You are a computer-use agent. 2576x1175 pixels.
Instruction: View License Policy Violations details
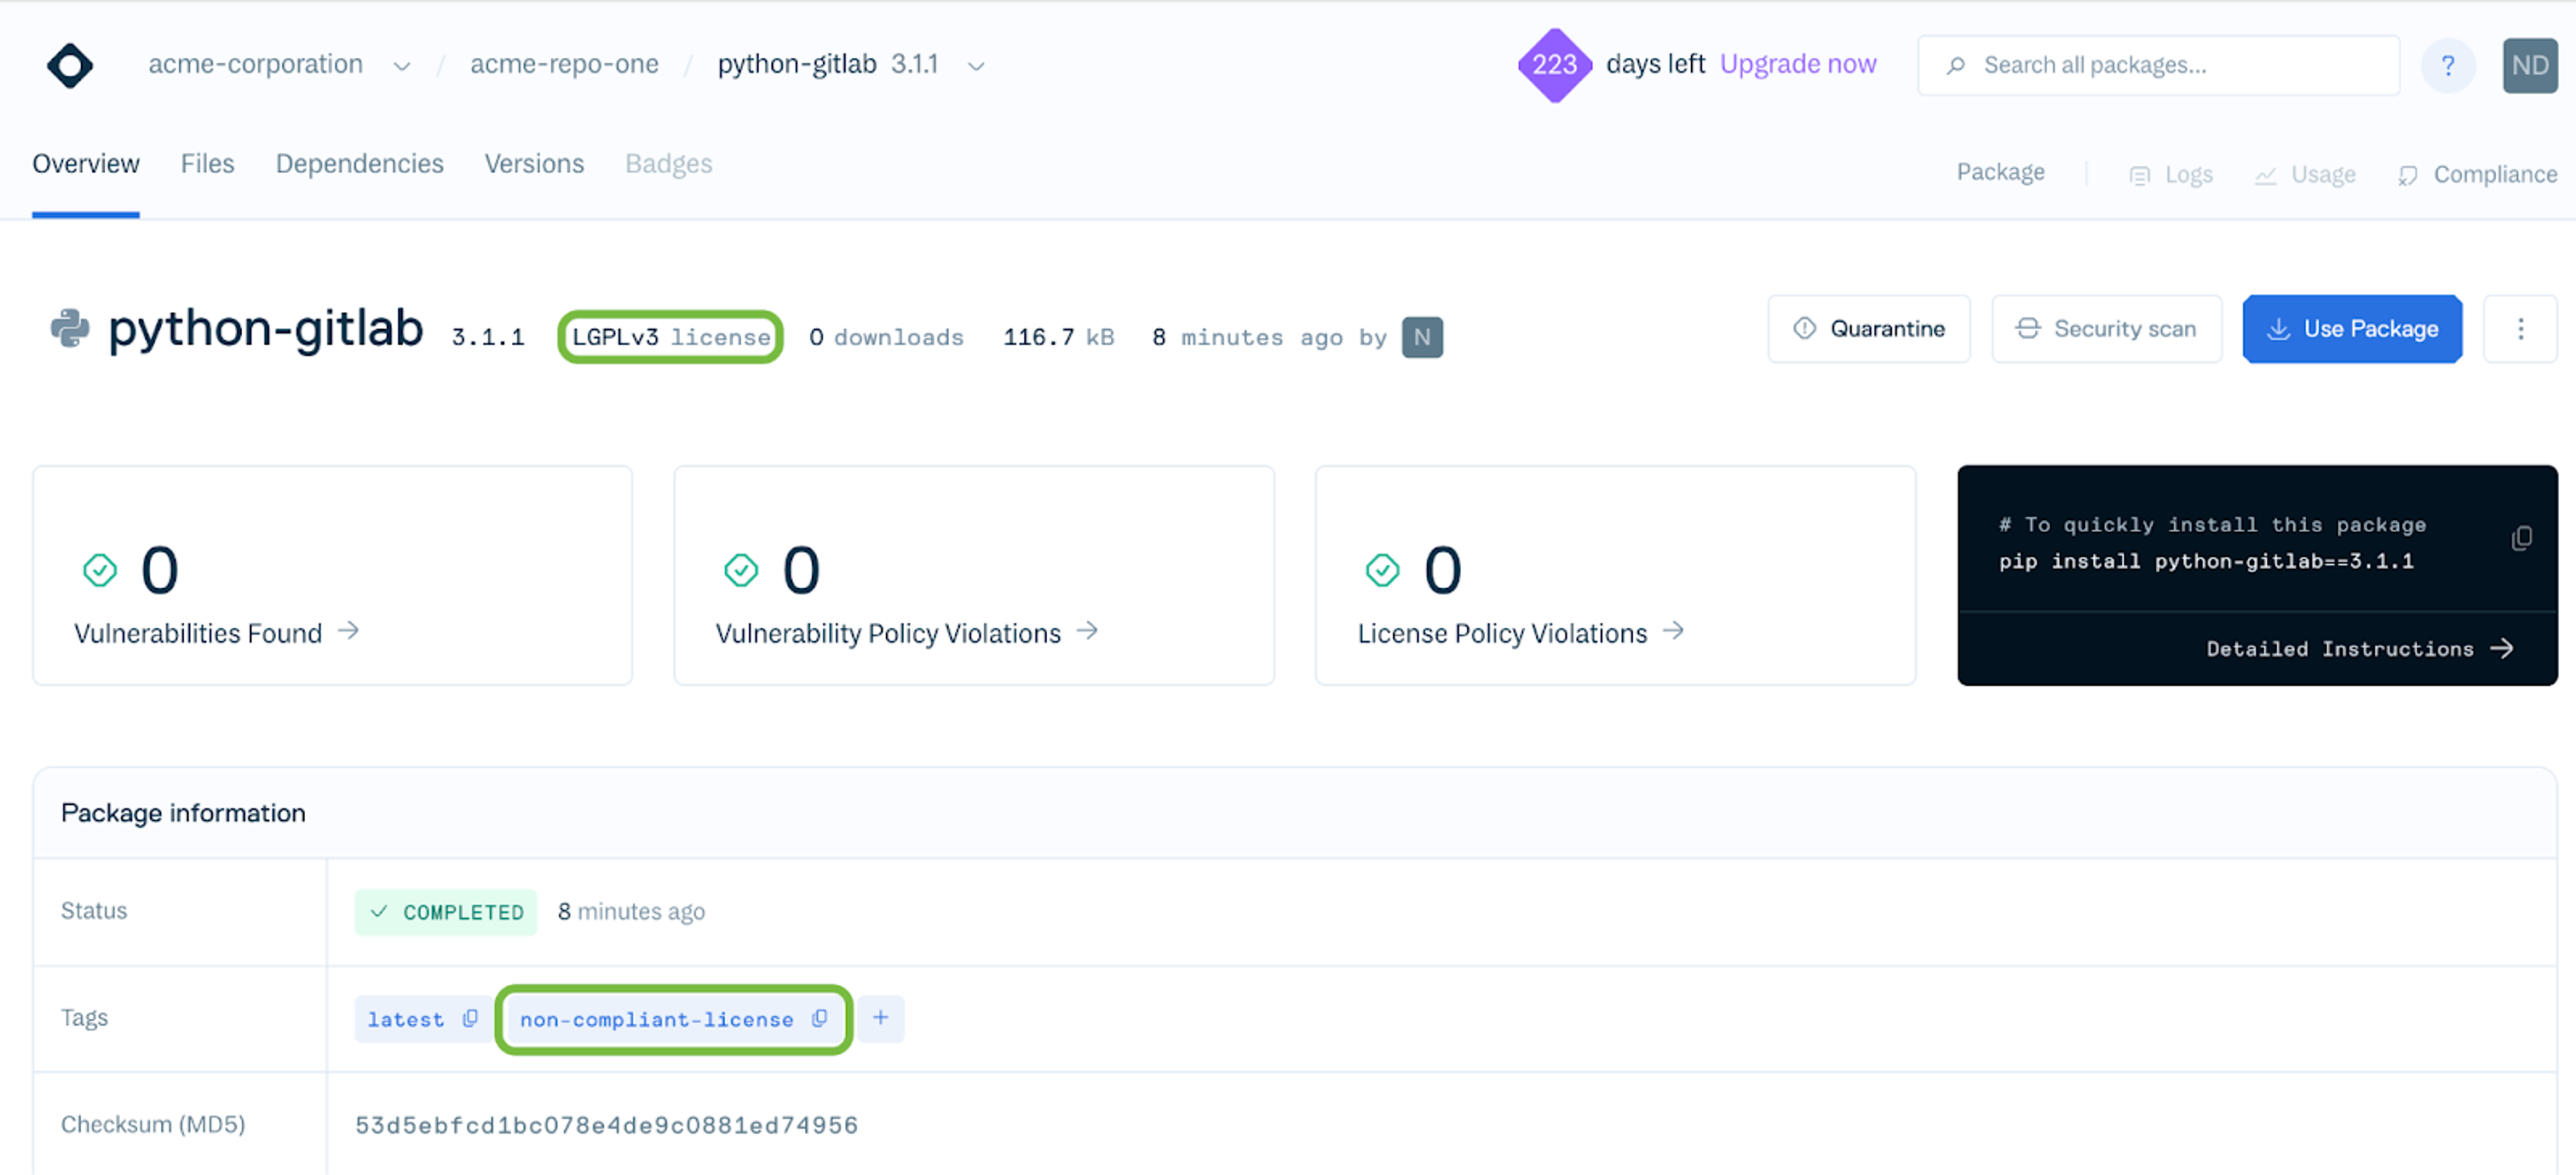click(x=1520, y=633)
